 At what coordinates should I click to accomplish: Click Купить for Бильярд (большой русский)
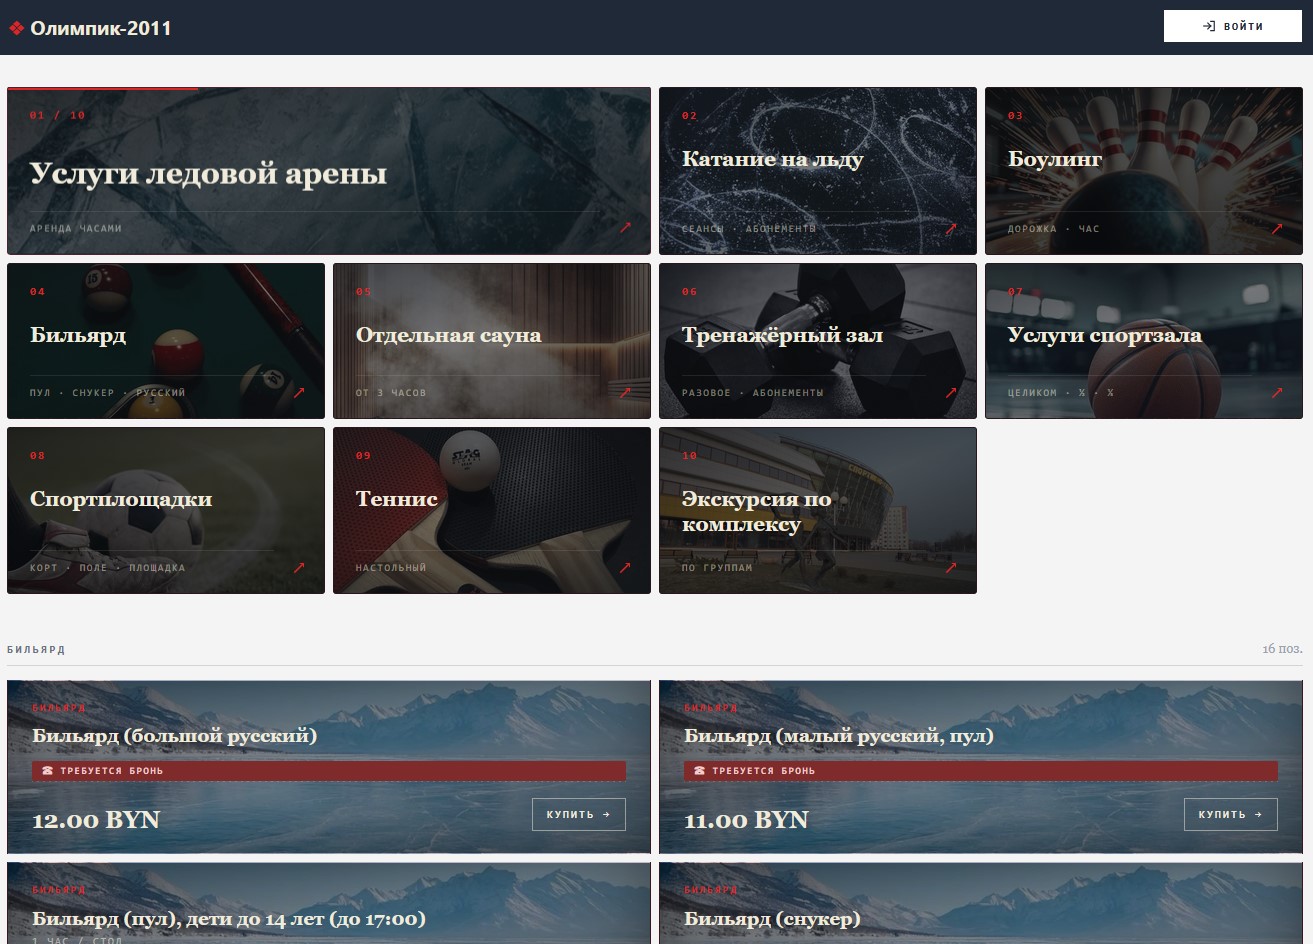pyautogui.click(x=579, y=814)
